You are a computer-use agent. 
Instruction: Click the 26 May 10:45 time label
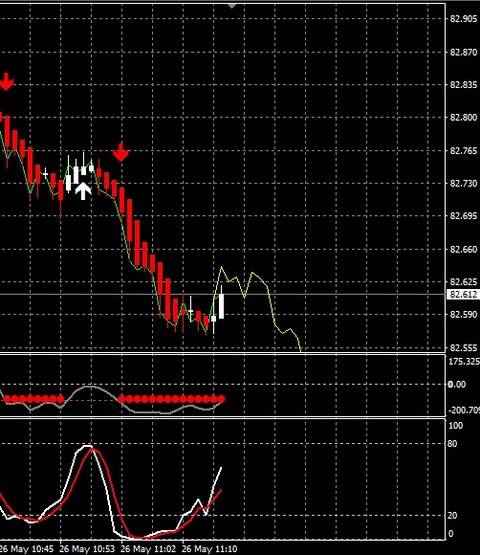click(27, 549)
